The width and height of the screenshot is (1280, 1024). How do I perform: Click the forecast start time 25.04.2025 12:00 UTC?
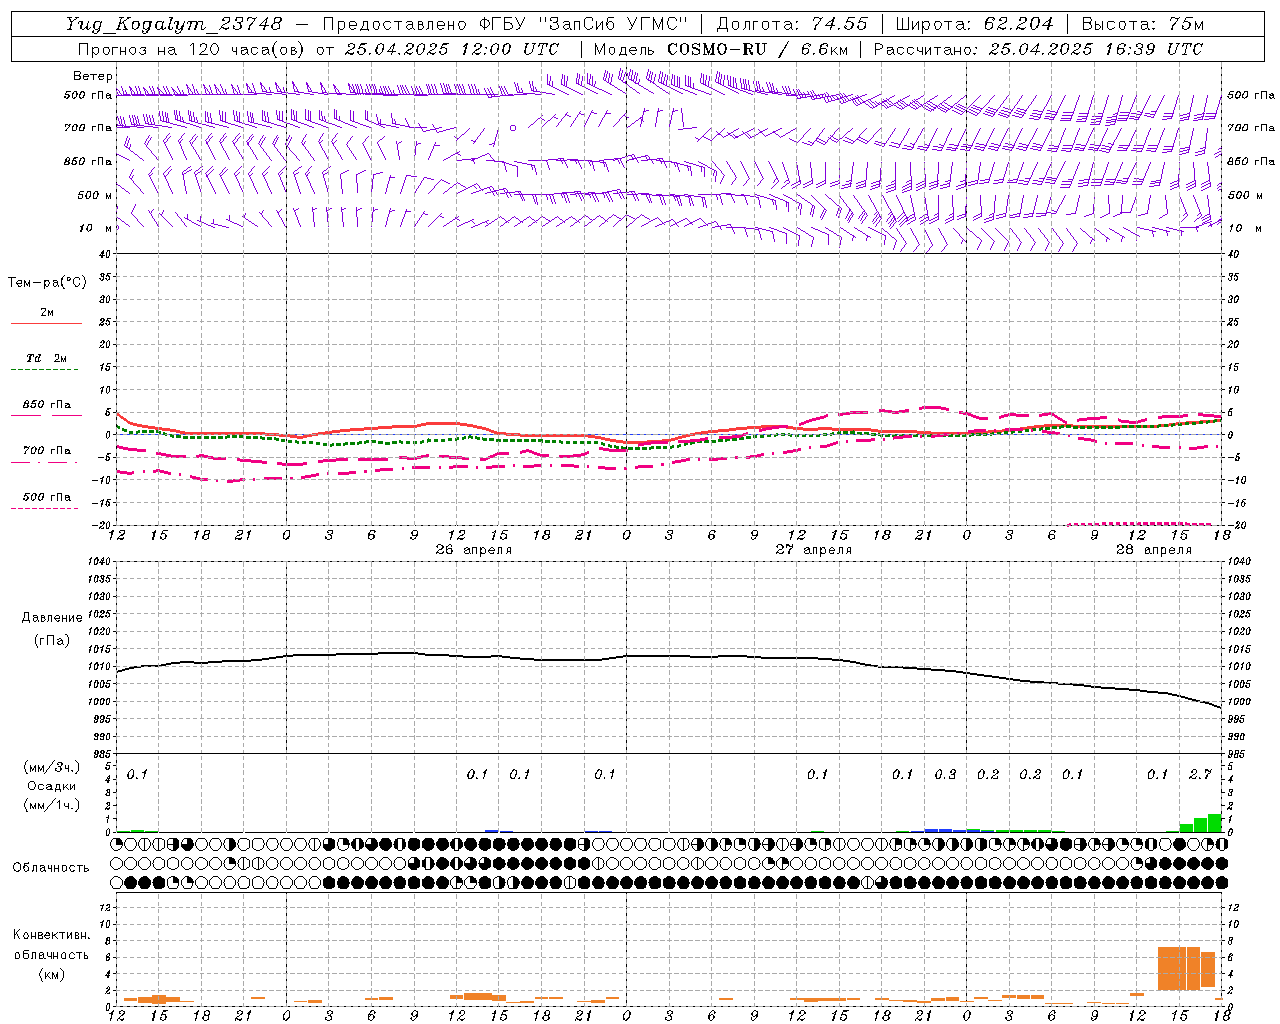click(452, 49)
